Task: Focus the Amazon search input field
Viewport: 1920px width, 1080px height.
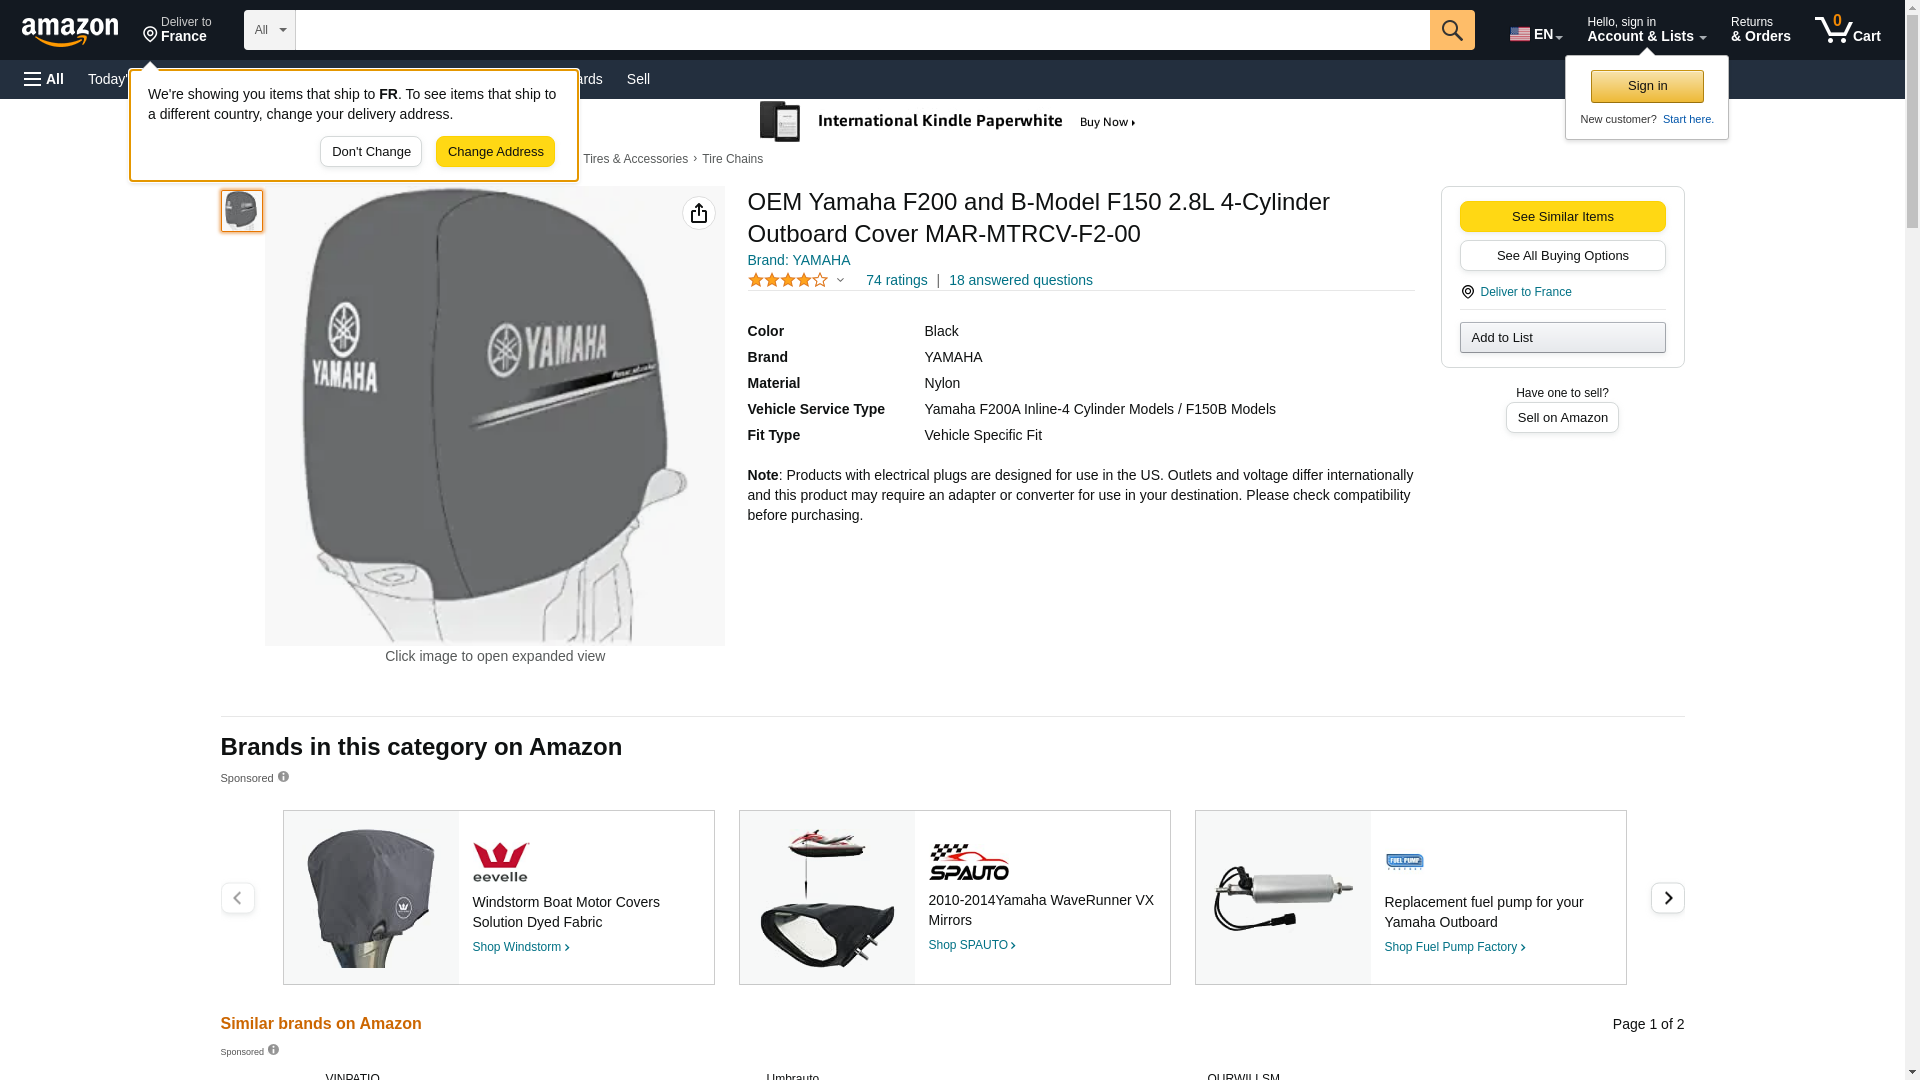Action: 863,30
